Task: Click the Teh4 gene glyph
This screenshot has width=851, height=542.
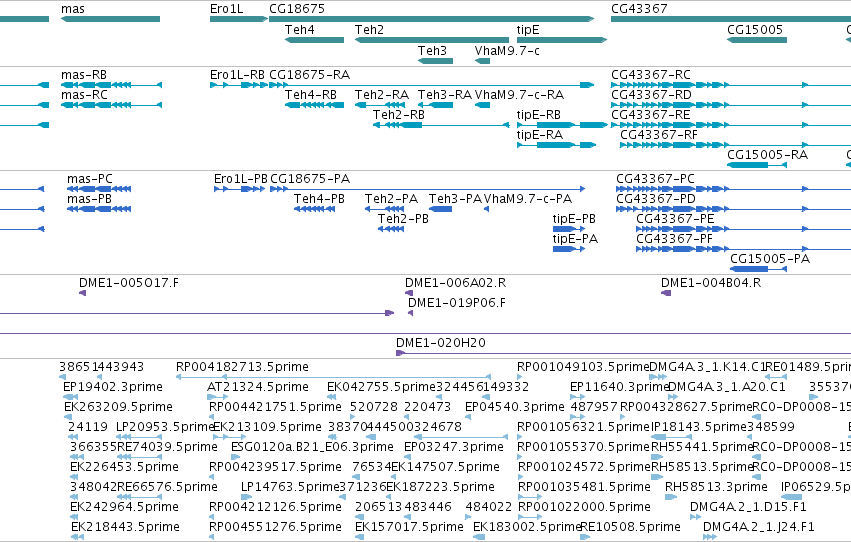Action: click(314, 40)
